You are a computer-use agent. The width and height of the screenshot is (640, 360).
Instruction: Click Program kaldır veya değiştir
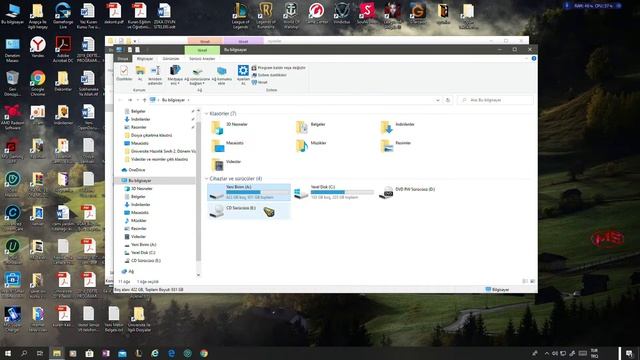coord(278,68)
